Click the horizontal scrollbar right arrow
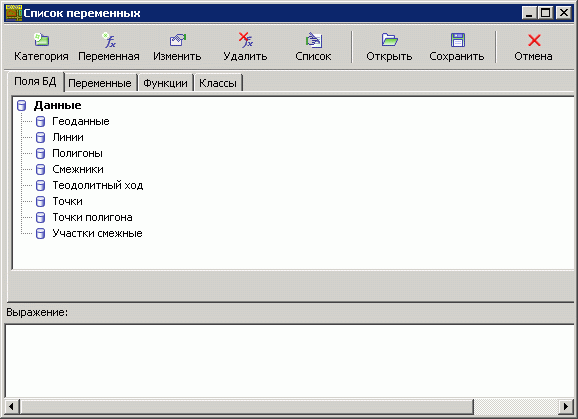The image size is (578, 419). [566, 407]
